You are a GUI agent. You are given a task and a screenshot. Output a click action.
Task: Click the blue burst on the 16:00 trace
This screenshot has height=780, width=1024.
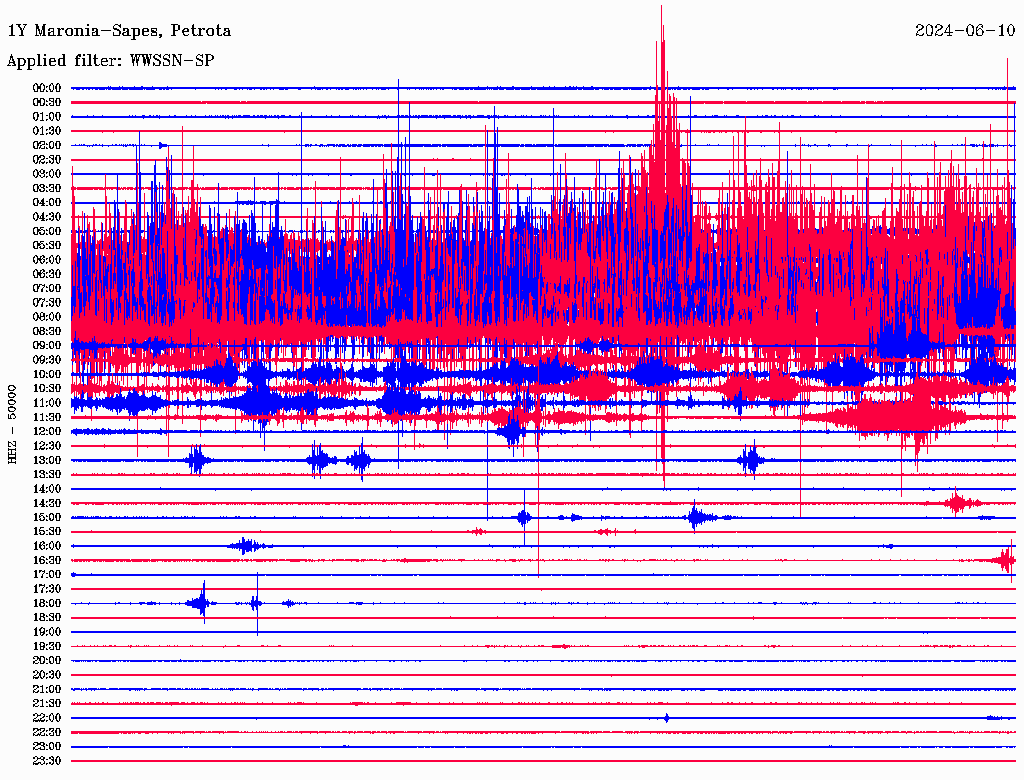pyautogui.click(x=246, y=545)
